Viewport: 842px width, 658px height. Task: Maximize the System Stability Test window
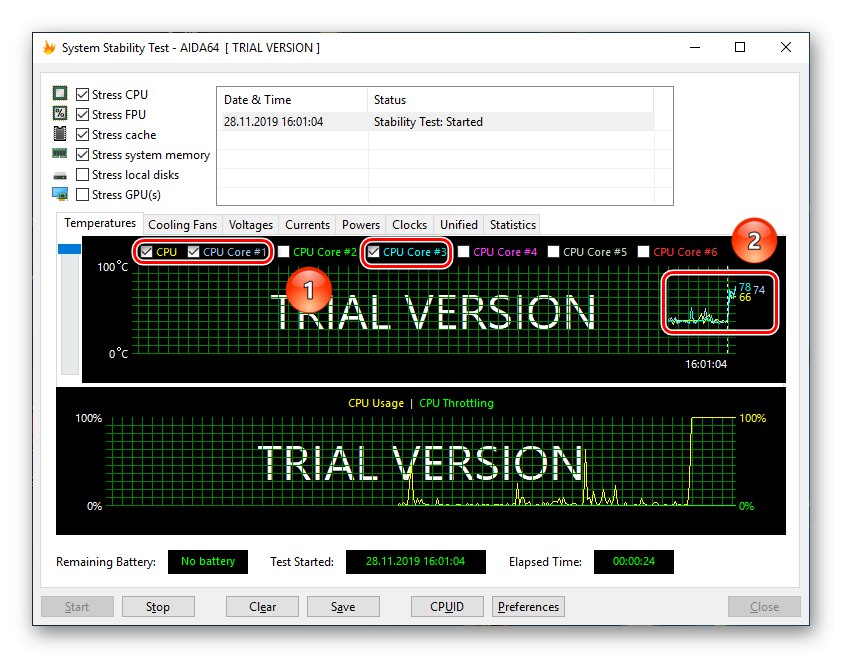point(740,47)
